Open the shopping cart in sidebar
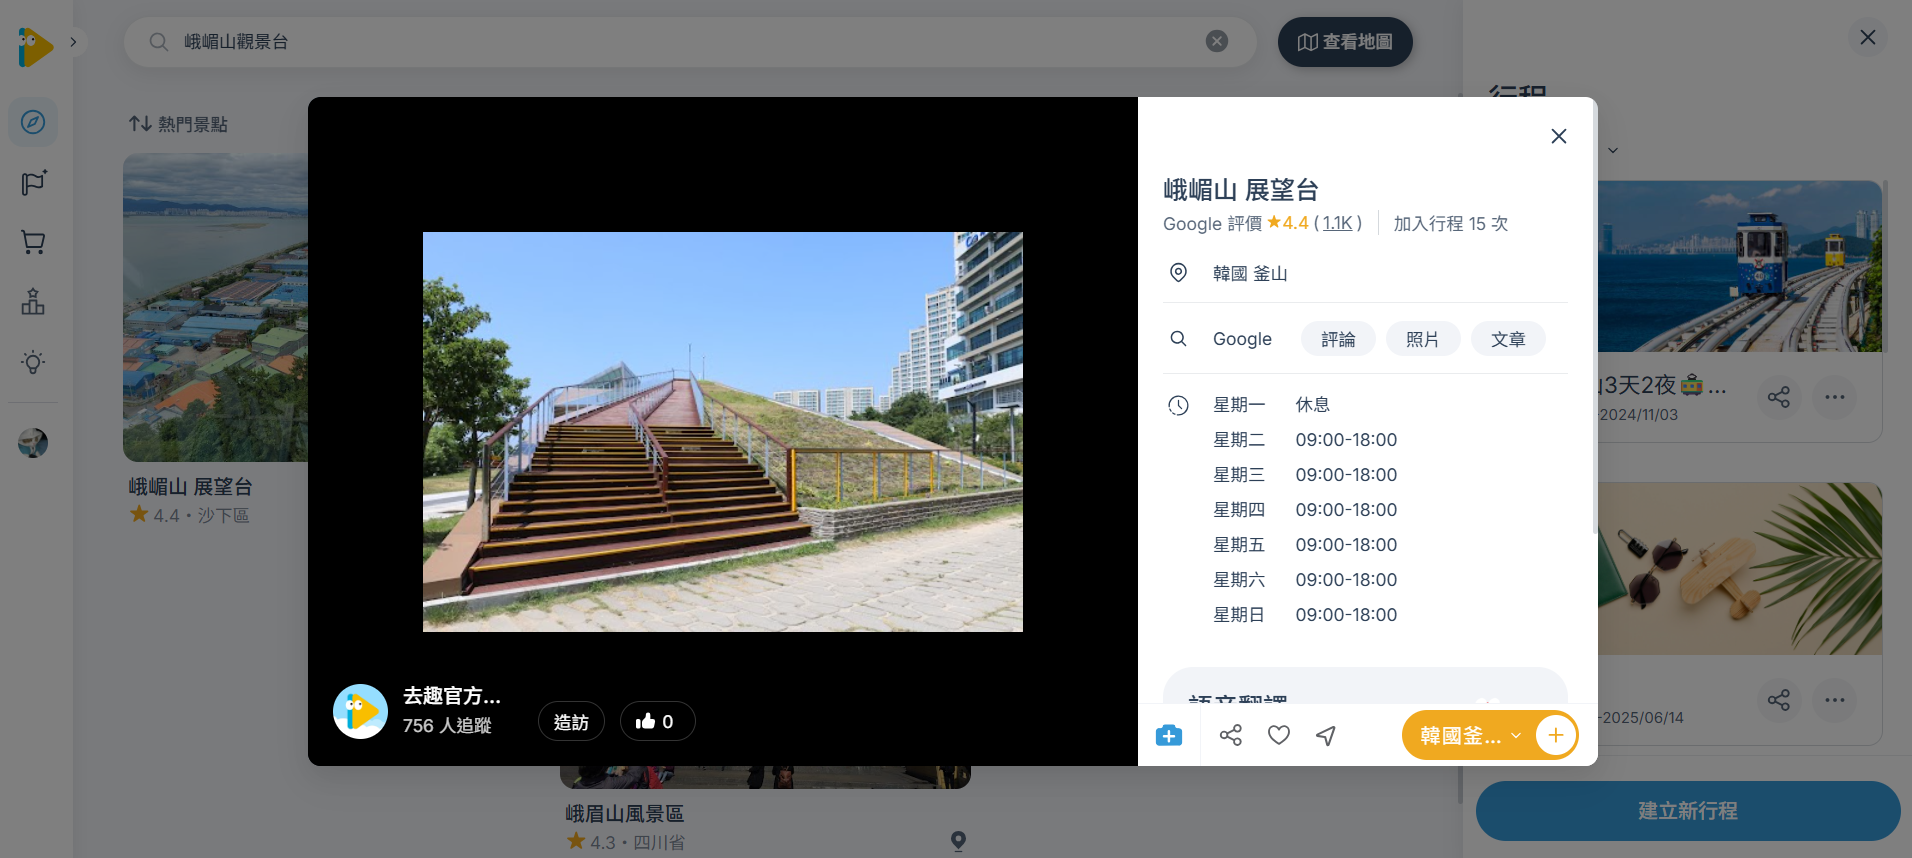The image size is (1912, 858). tap(33, 242)
